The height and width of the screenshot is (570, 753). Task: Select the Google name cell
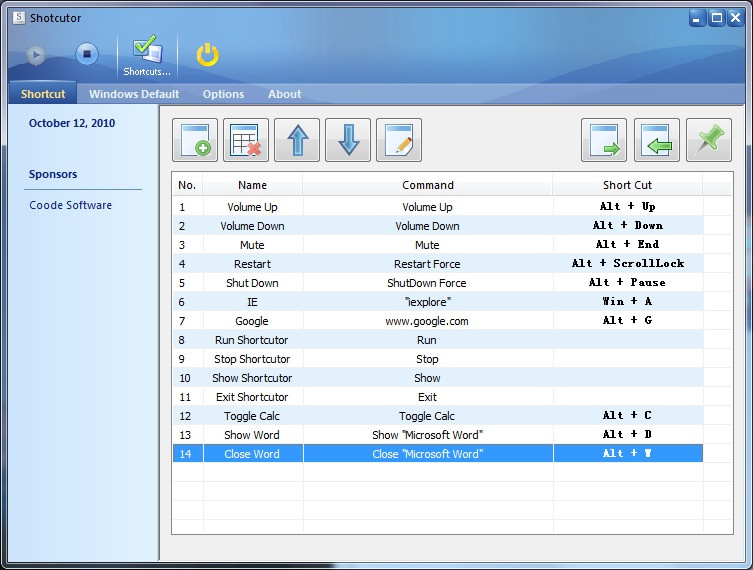(x=253, y=321)
